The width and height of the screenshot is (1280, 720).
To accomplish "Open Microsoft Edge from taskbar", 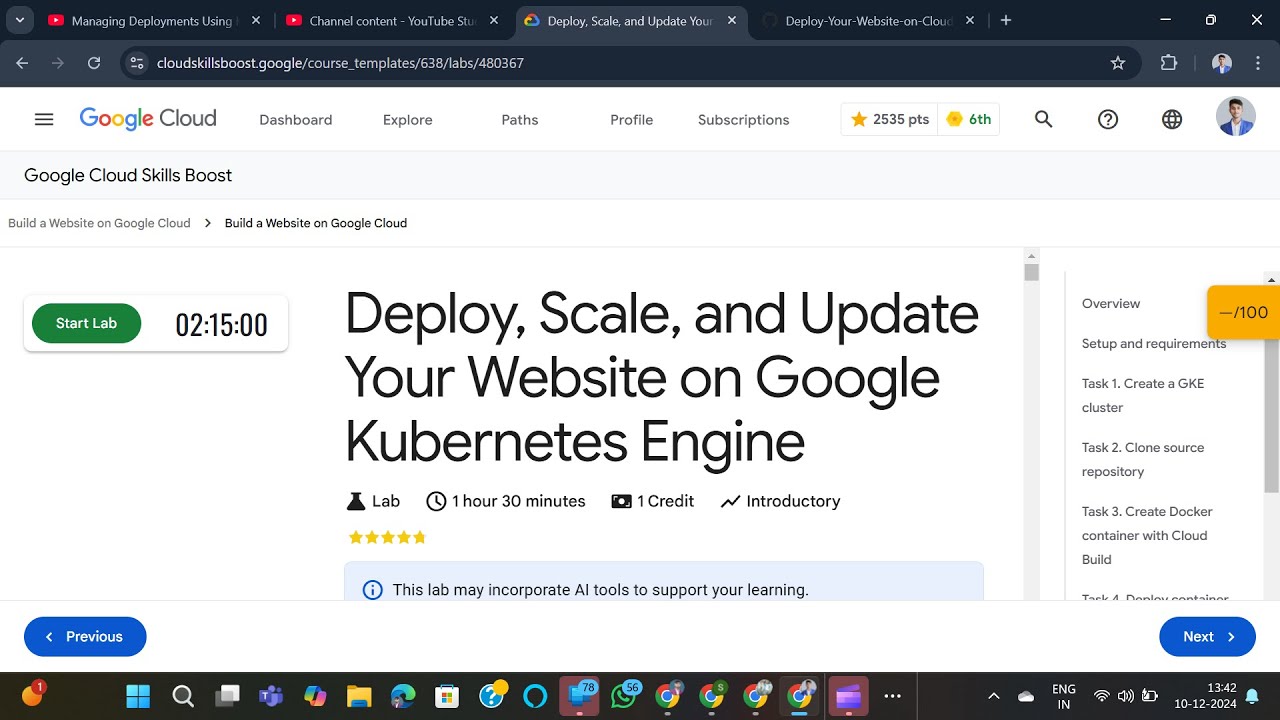I will pos(403,696).
